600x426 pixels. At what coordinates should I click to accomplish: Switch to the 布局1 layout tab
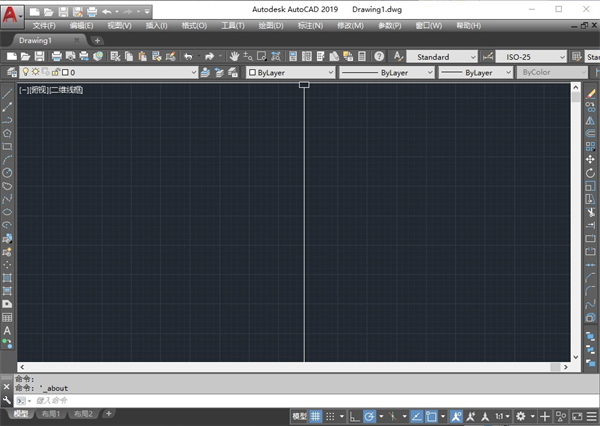click(51, 414)
